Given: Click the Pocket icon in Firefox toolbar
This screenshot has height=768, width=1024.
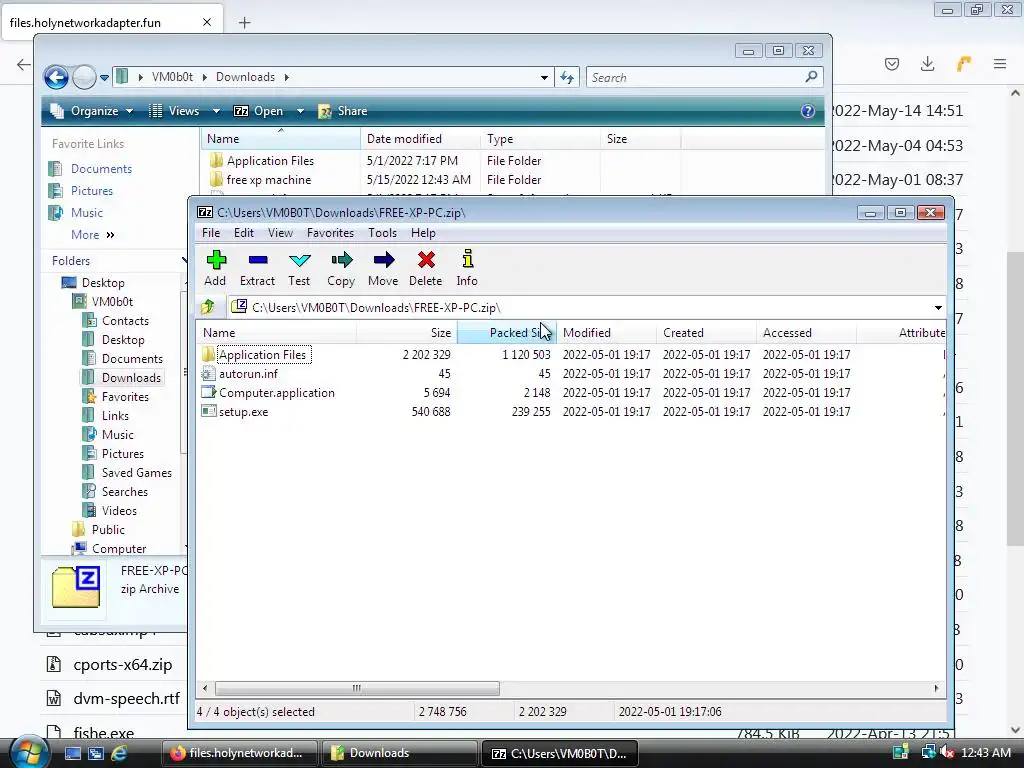Looking at the screenshot, I should click(x=892, y=63).
